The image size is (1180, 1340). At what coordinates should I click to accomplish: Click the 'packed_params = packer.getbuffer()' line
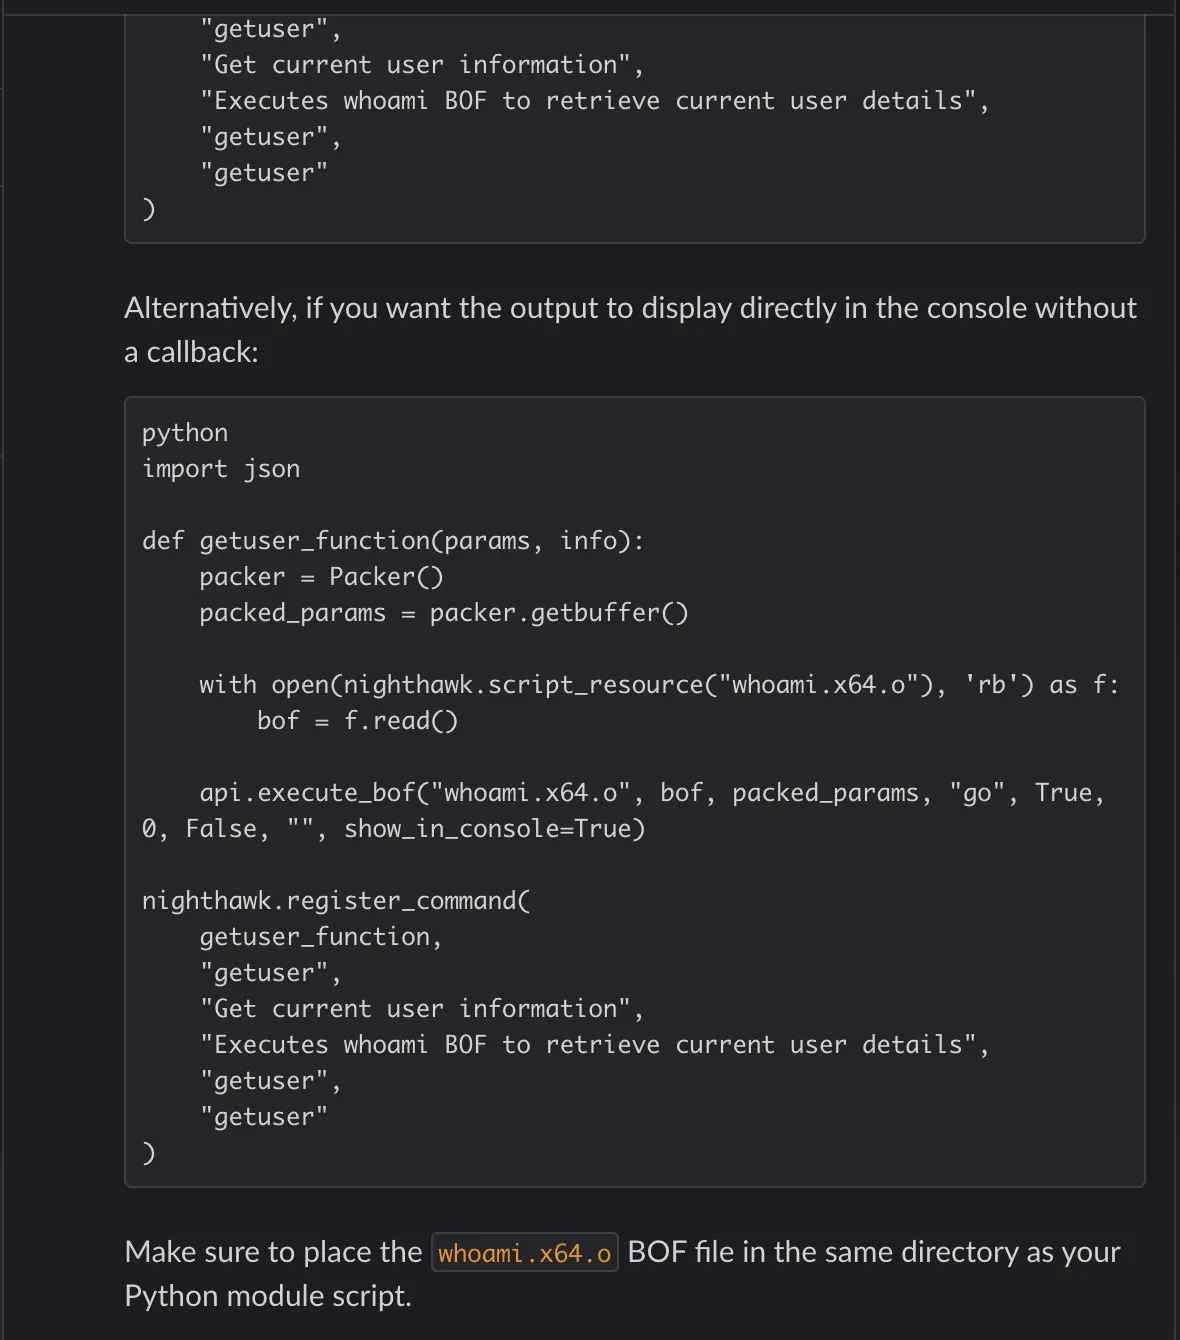point(443,613)
